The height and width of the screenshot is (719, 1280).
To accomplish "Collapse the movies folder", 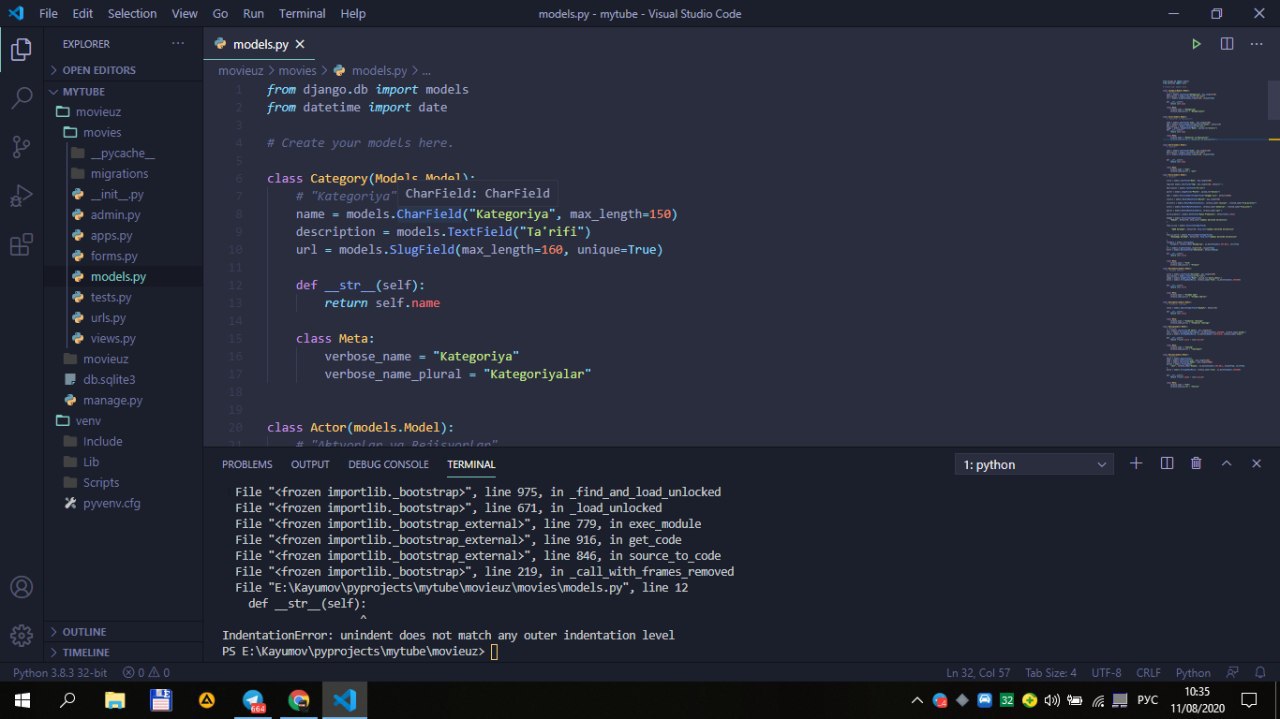I will point(125,132).
